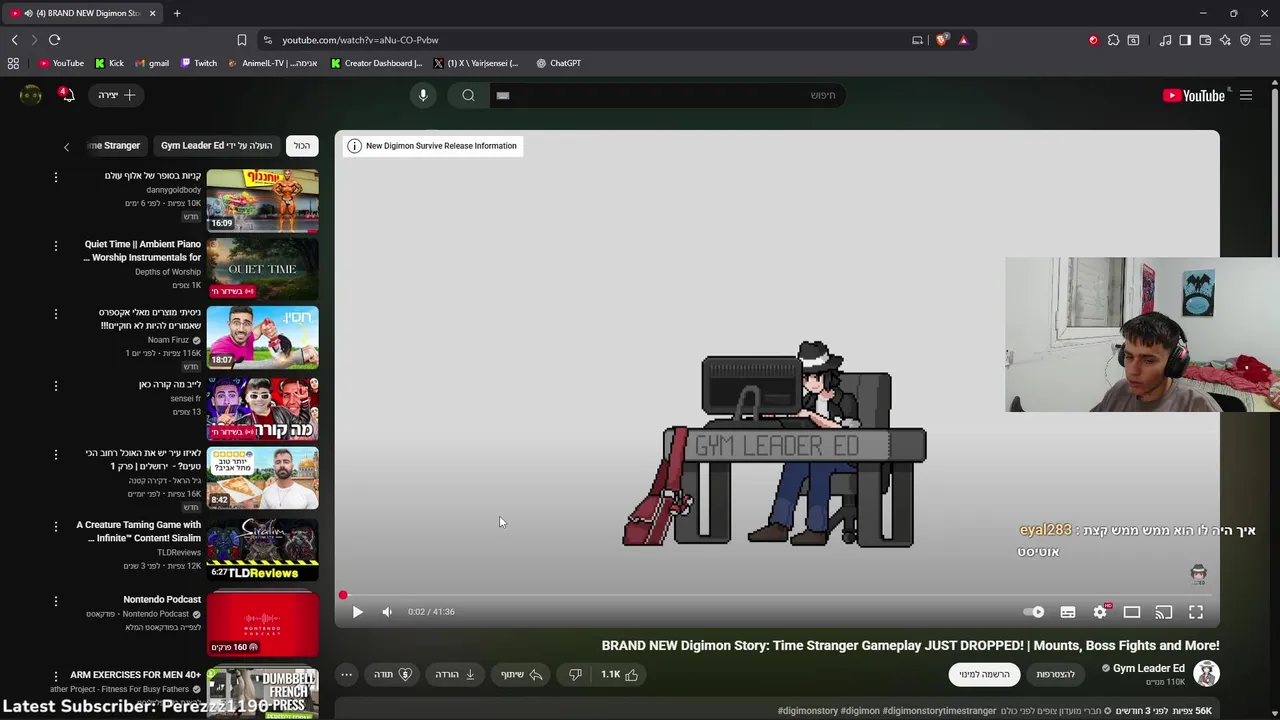Enter fullscreen mode
This screenshot has width=1280, height=720.
pyautogui.click(x=1196, y=612)
